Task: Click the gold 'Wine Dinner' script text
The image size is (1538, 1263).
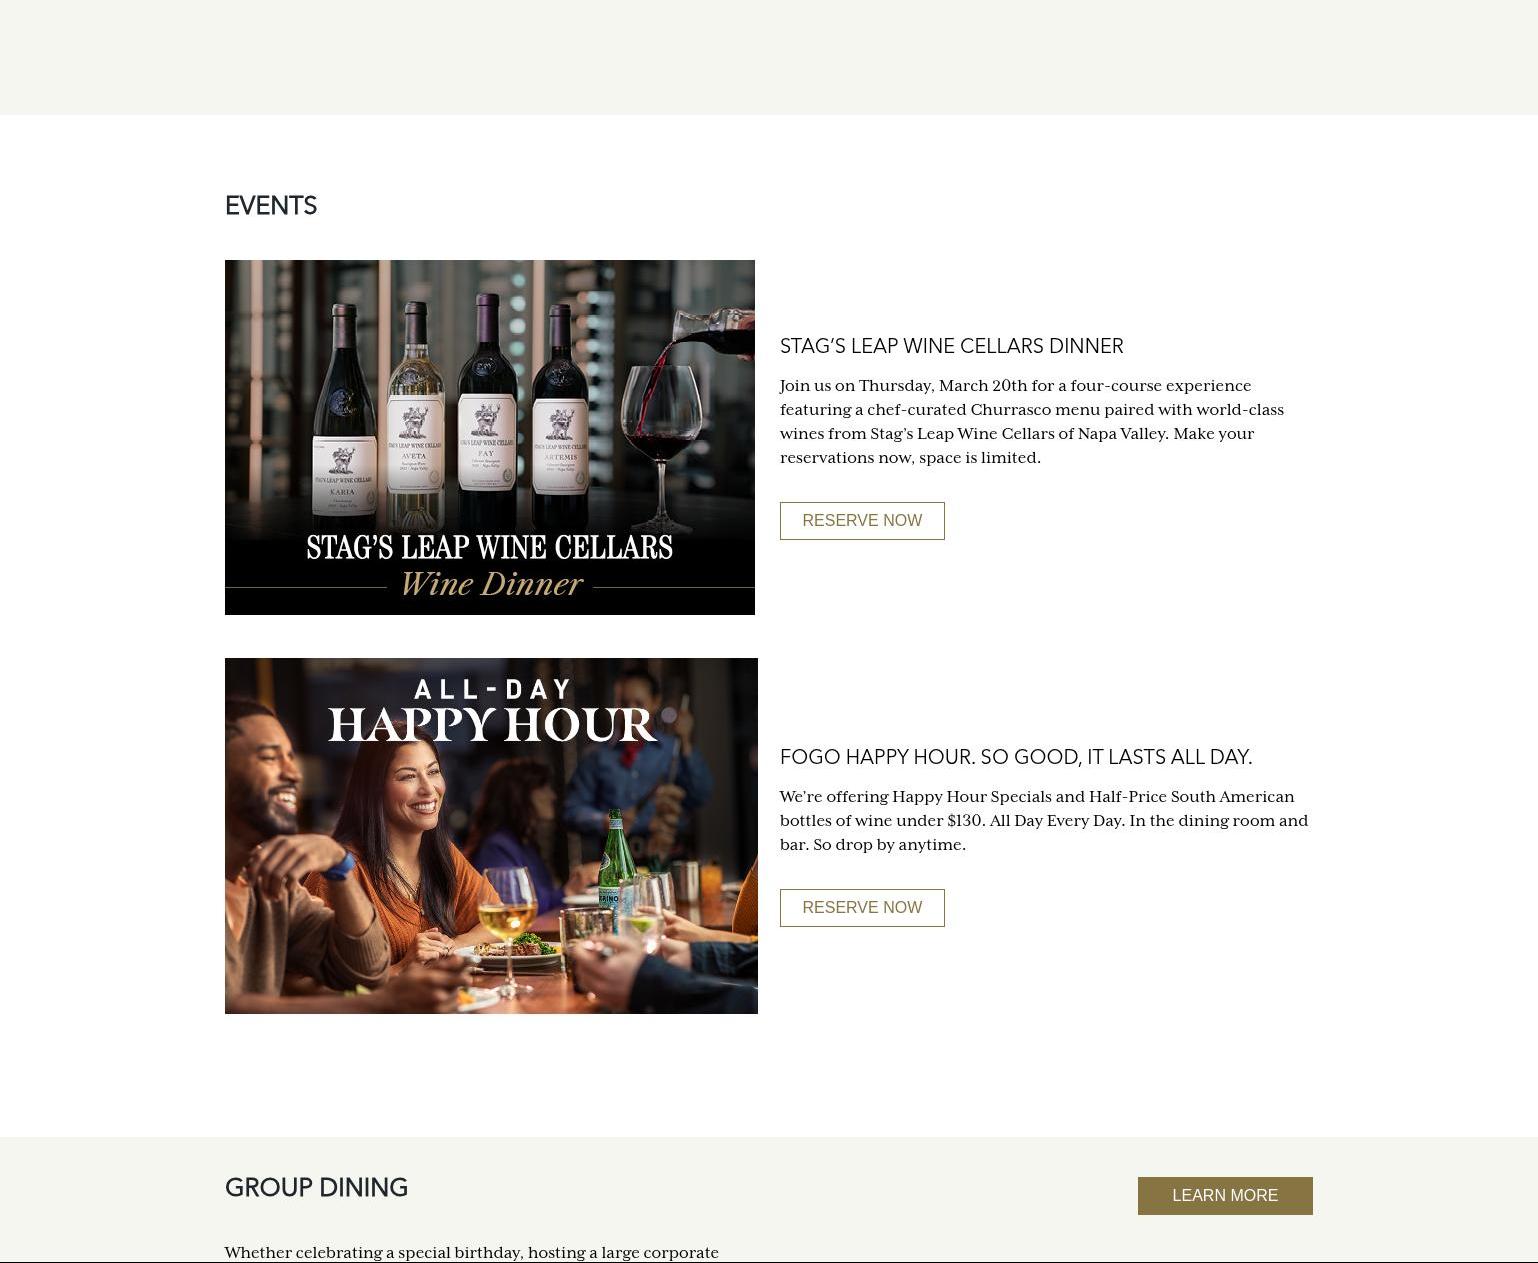Action: [x=491, y=584]
